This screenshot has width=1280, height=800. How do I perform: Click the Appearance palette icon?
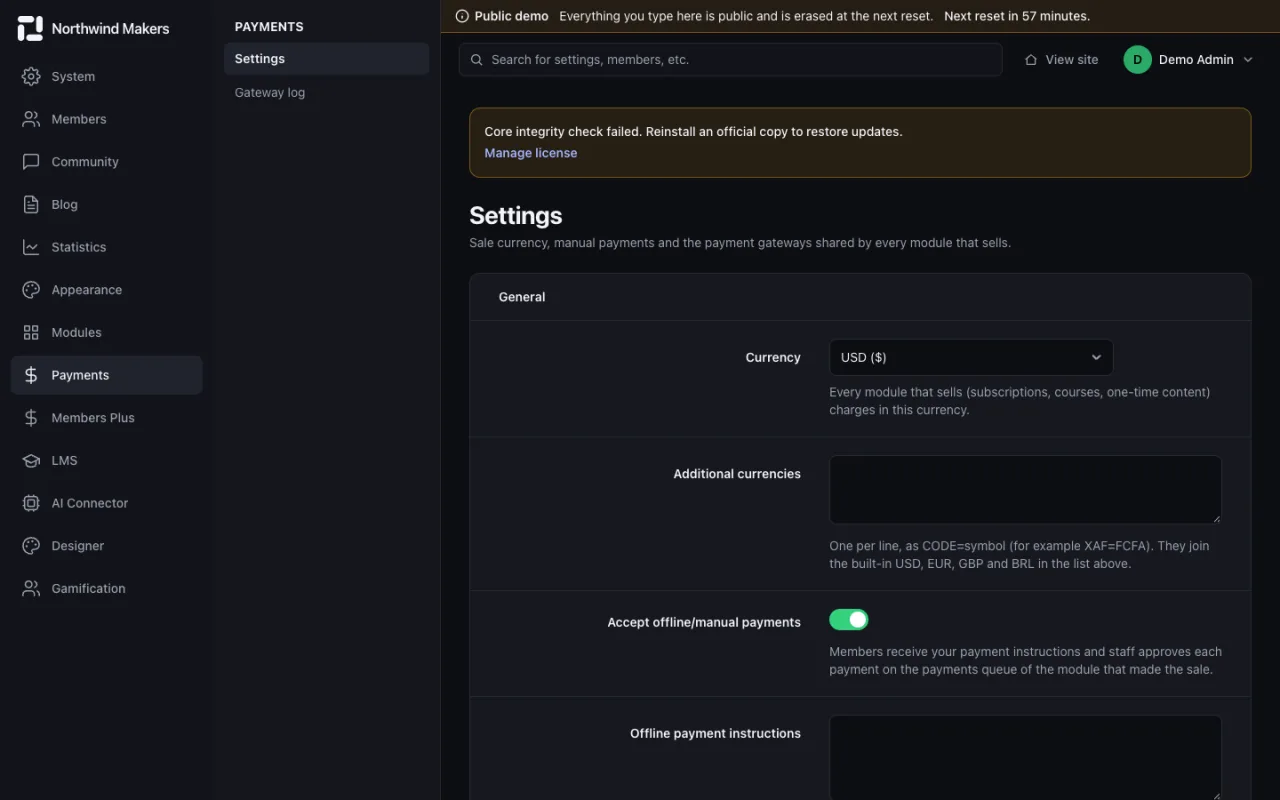pyautogui.click(x=31, y=290)
